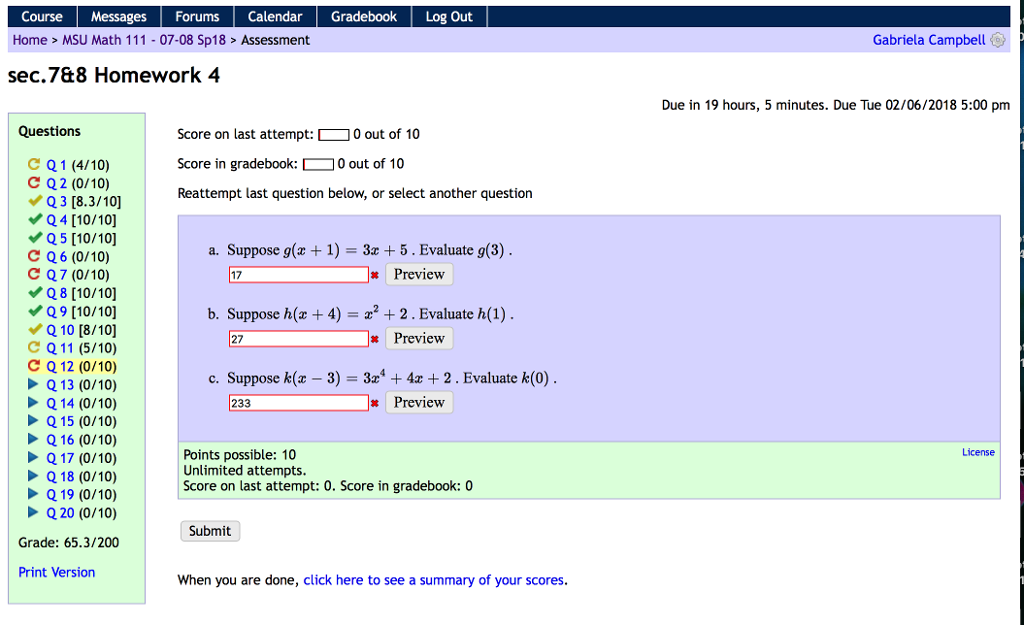The width and height of the screenshot is (1024, 625).
Task: Click the yellow partial-credit check beside Q 3
Action: 36,201
